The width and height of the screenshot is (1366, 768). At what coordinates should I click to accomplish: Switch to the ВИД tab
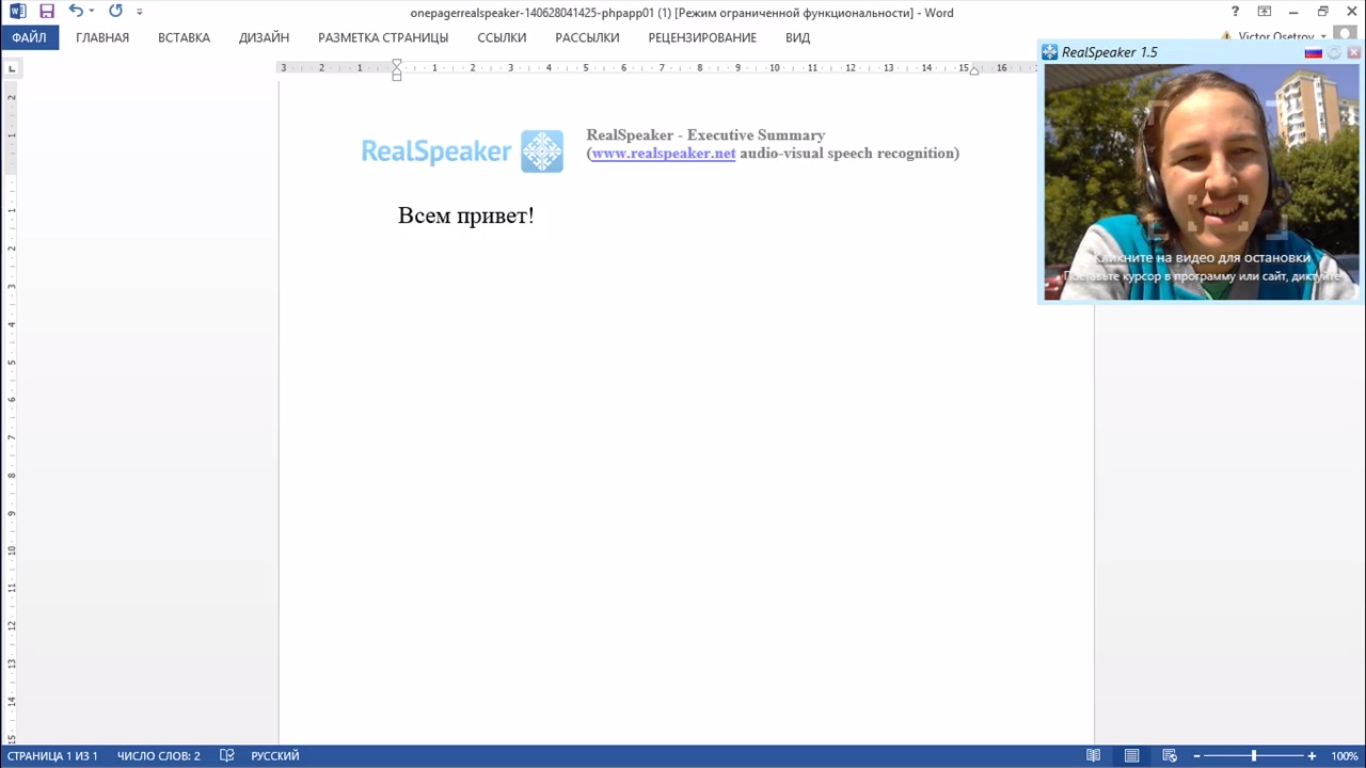(x=798, y=38)
